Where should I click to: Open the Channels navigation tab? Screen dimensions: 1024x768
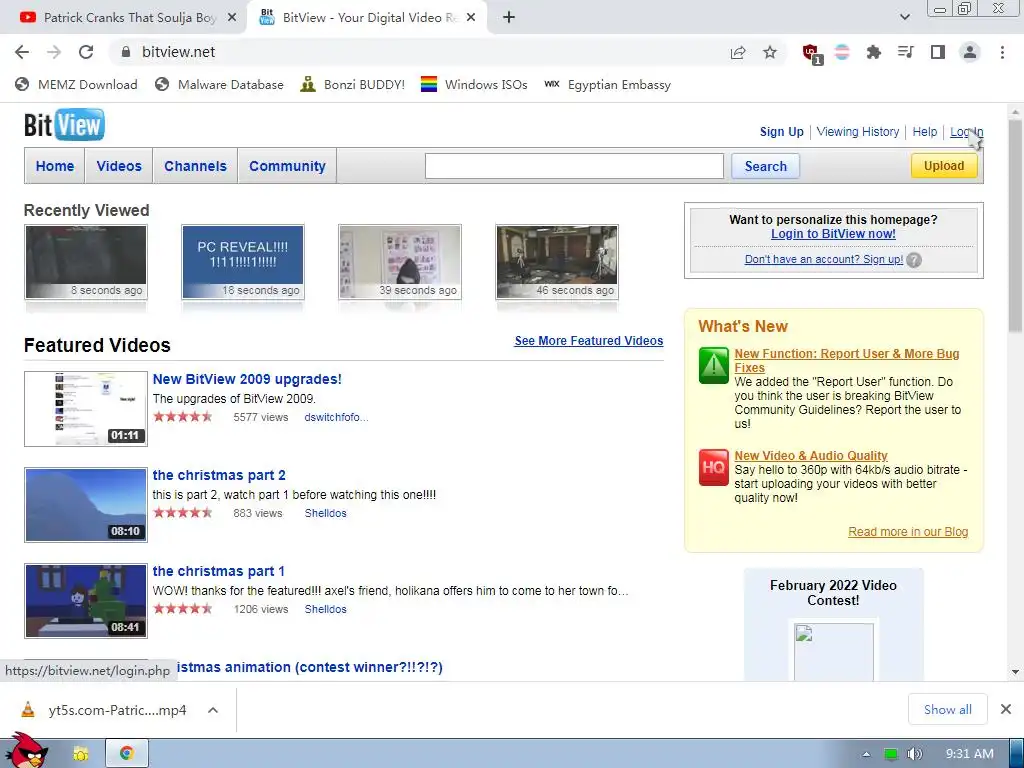(195, 167)
